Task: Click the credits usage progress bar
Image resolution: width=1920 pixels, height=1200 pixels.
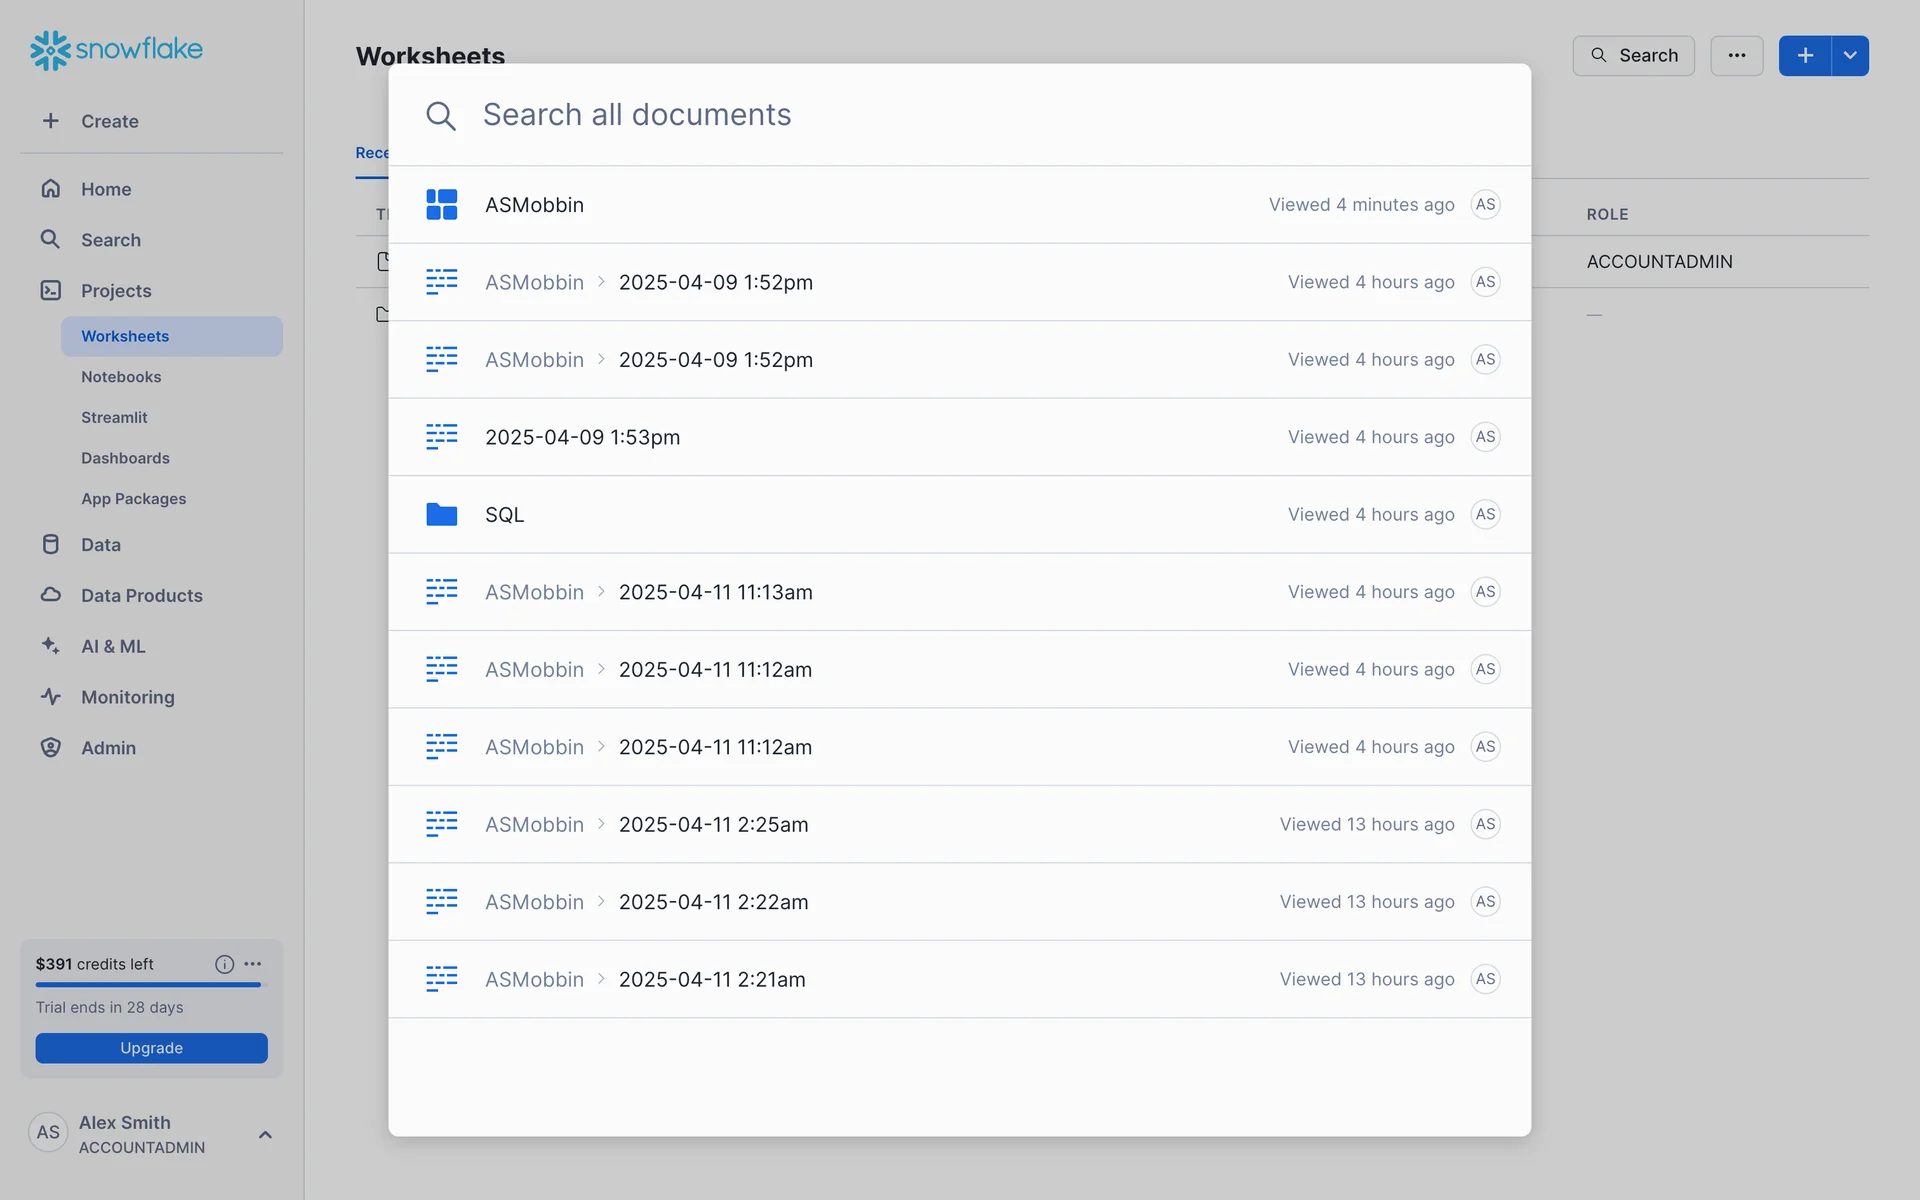Action: coord(148,985)
